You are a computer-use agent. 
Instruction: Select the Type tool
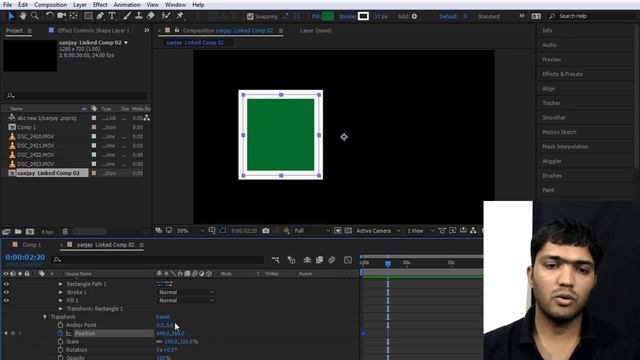coord(112,16)
